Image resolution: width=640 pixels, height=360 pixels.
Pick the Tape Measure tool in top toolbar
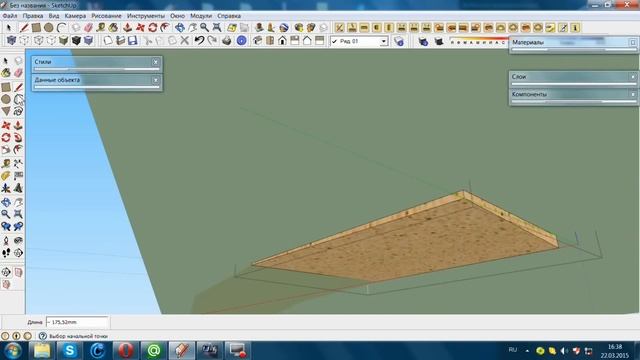click(101, 28)
